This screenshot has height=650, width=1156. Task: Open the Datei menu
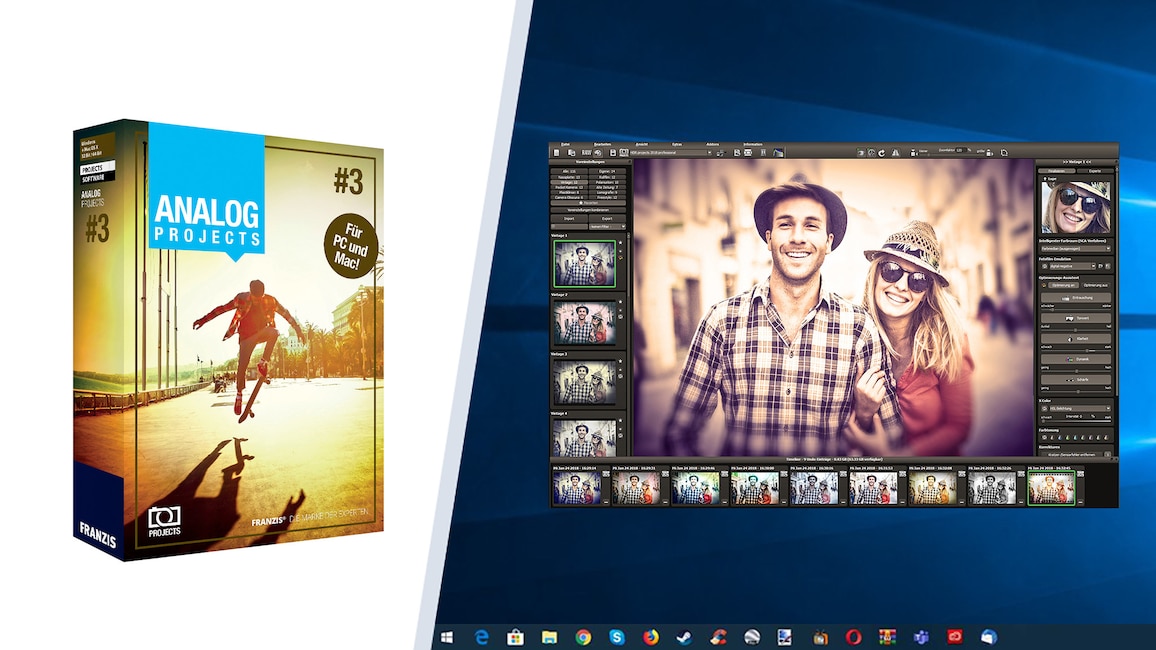coord(565,144)
